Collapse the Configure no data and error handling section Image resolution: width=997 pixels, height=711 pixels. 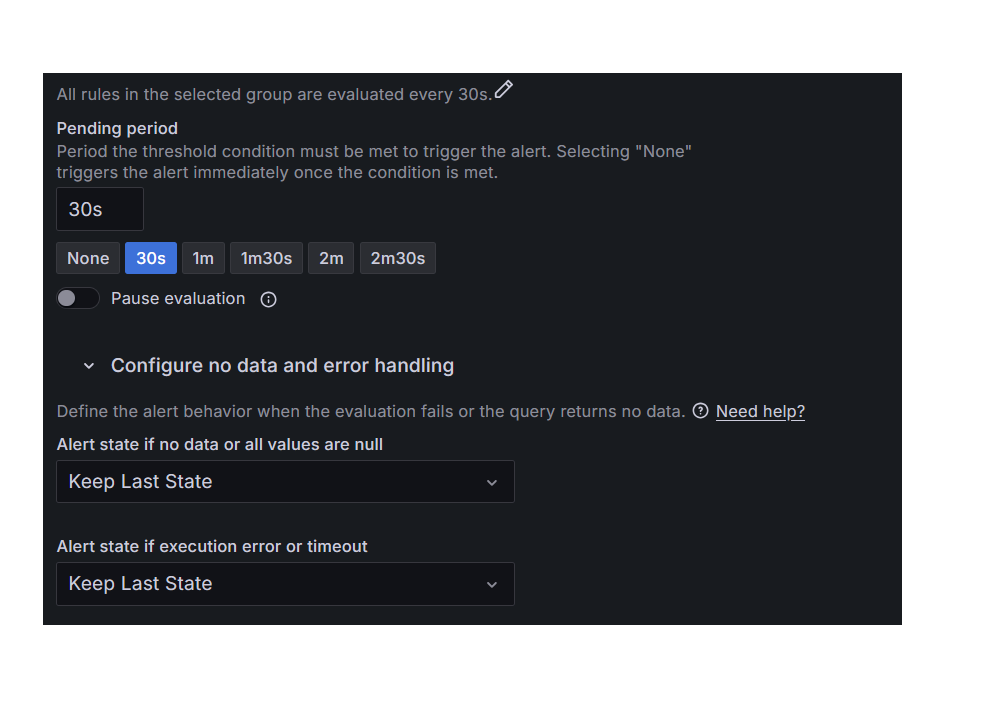point(88,365)
